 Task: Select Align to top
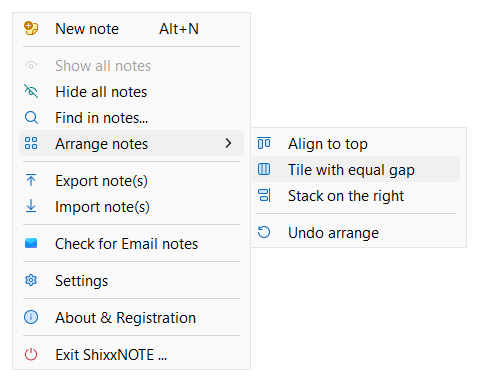click(x=356, y=144)
